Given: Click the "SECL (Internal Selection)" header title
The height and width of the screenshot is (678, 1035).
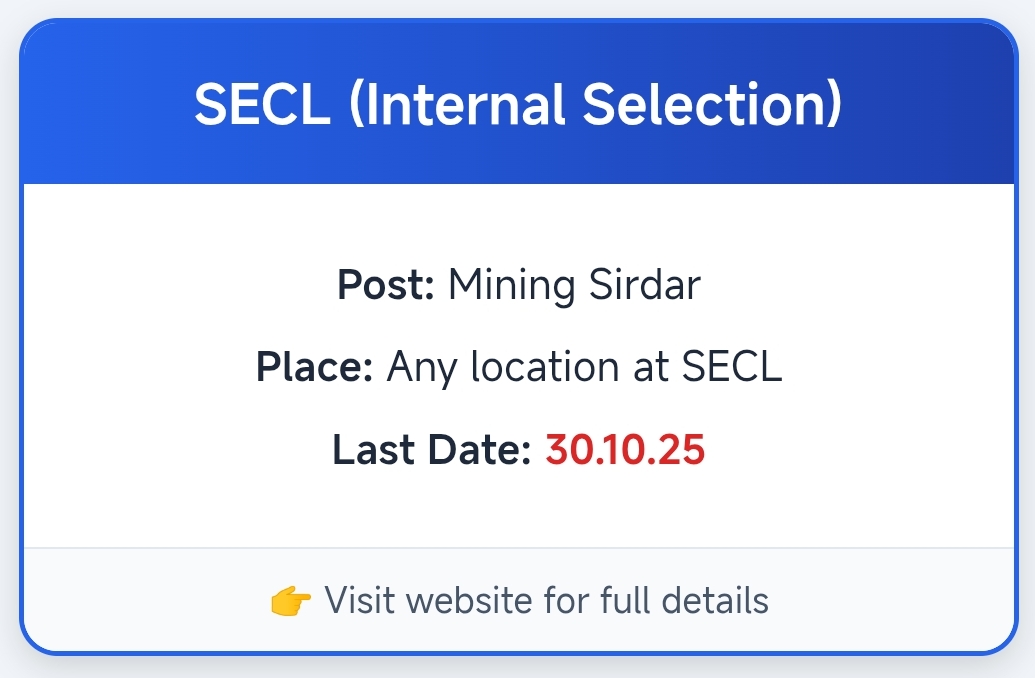Looking at the screenshot, I should click(x=518, y=105).
